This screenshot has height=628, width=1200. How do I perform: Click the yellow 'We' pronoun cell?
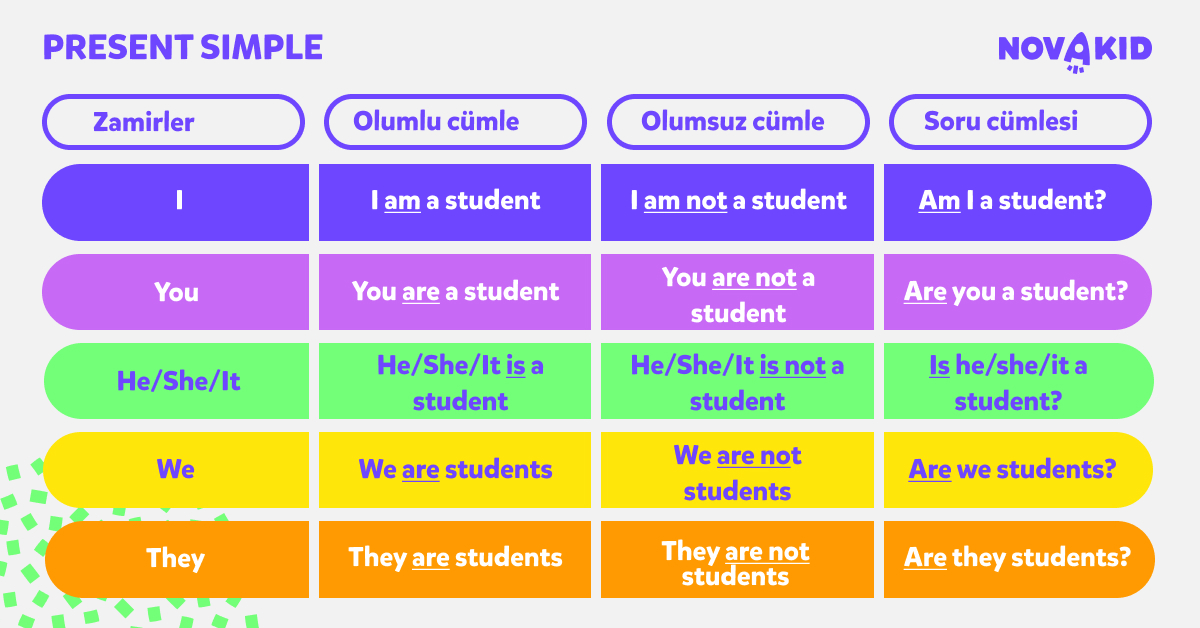pyautogui.click(x=176, y=469)
